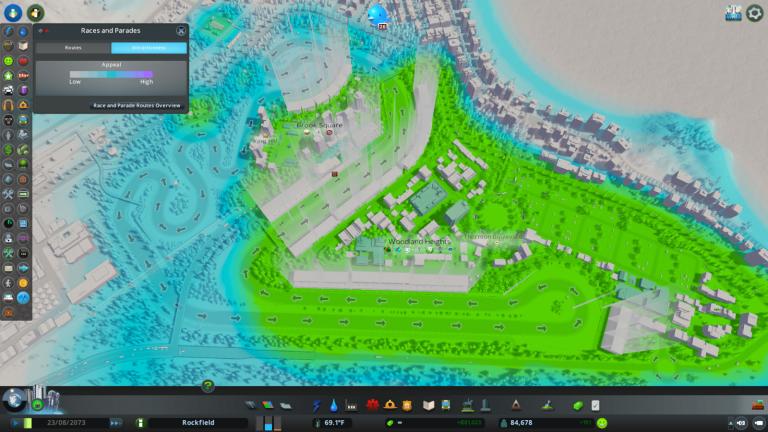The width and height of the screenshot is (768, 432).
Task: Open the help question mark advisor
Action: pyautogui.click(x=208, y=386)
